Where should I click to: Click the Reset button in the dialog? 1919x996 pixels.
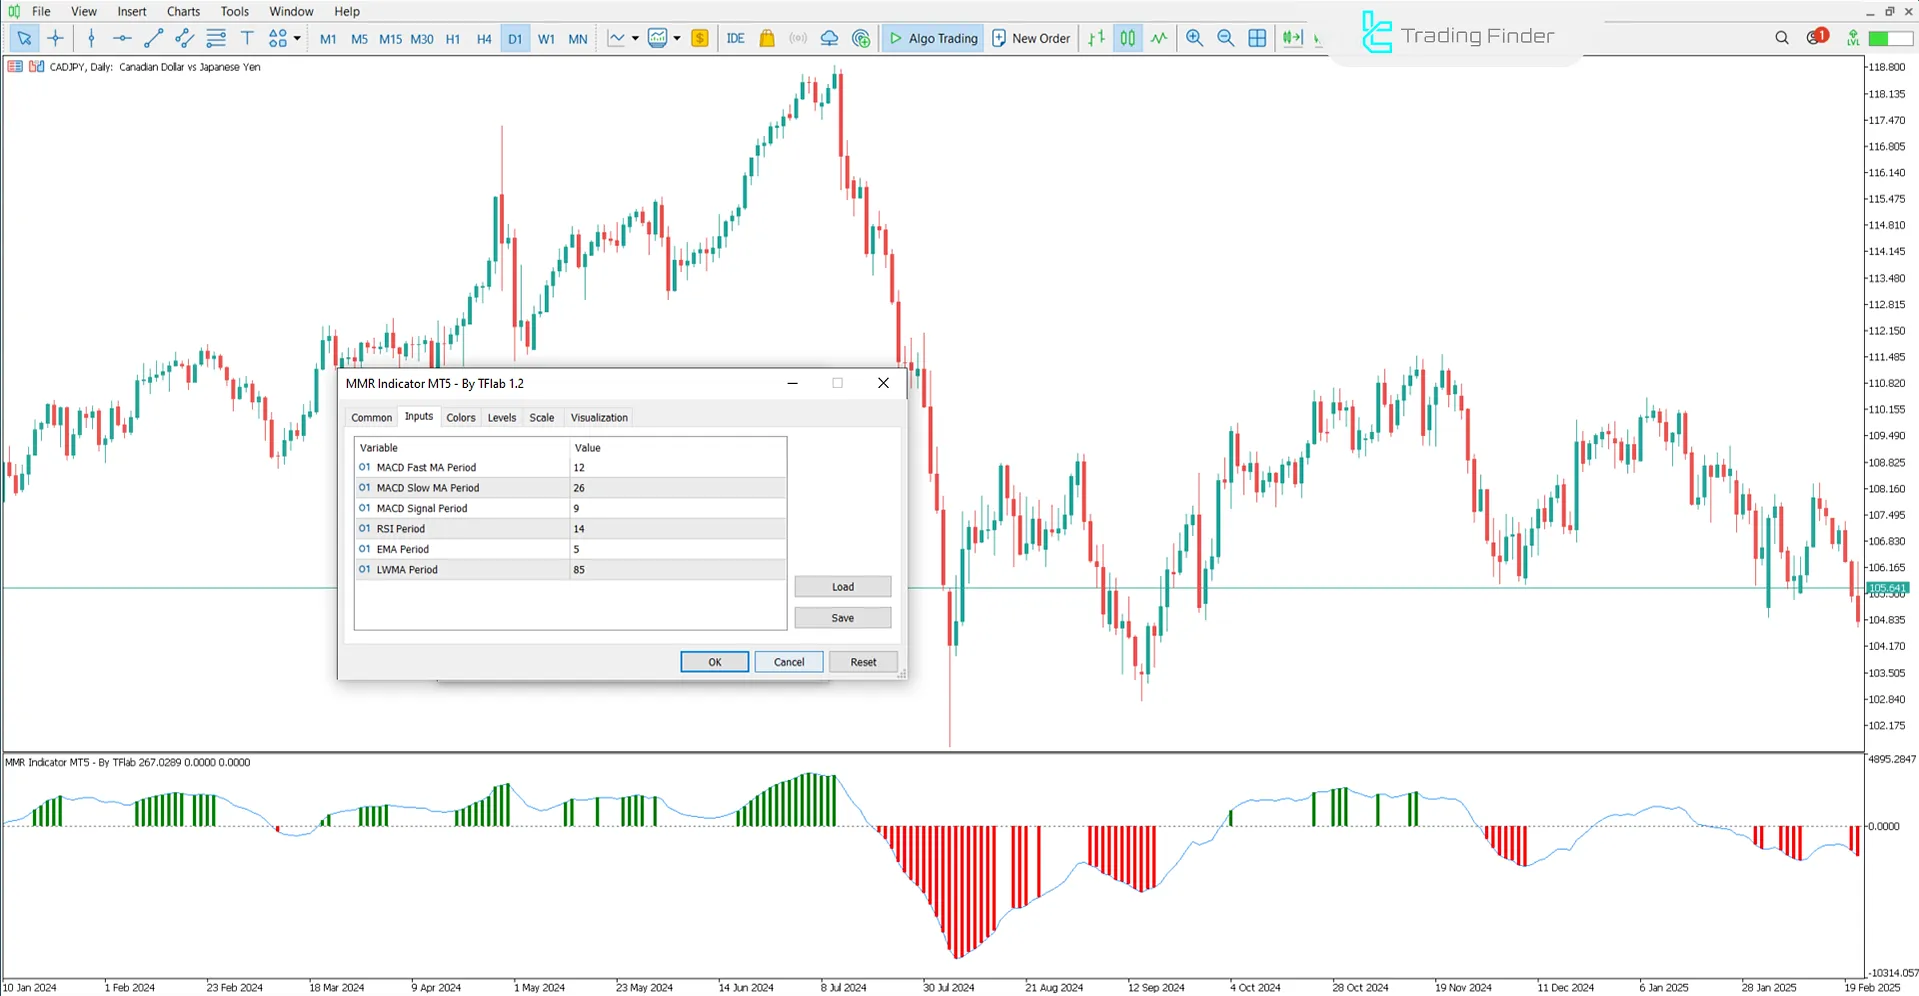[x=862, y=661]
